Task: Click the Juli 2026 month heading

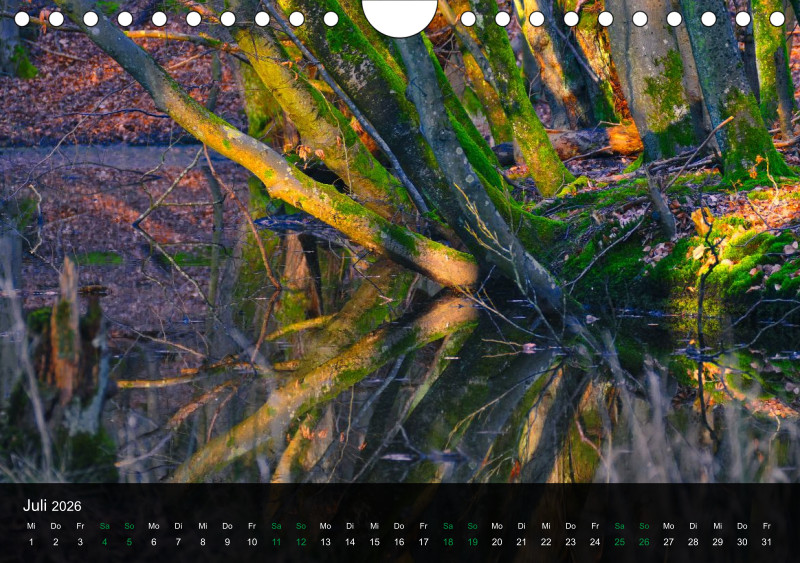Action: 52,506
